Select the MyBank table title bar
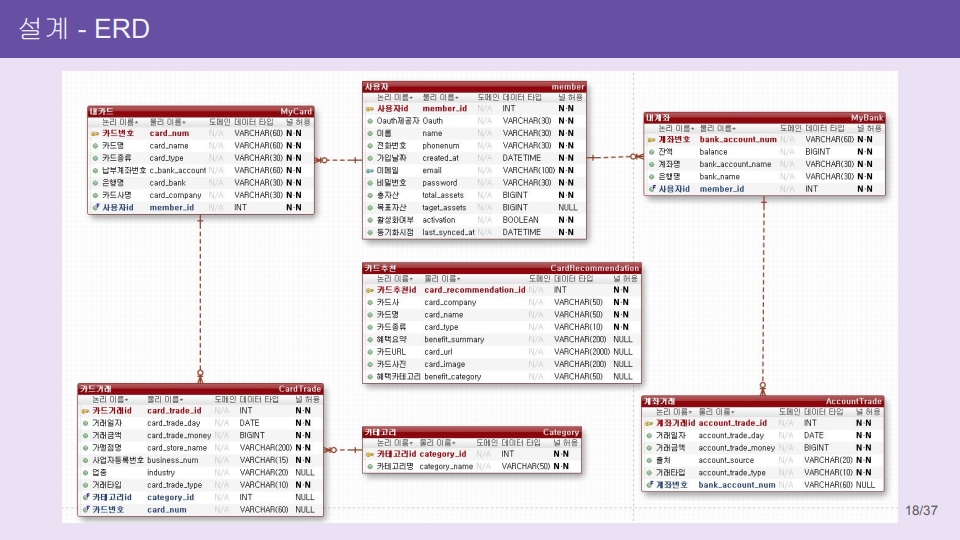This screenshot has height=540, width=960. [x=765, y=118]
